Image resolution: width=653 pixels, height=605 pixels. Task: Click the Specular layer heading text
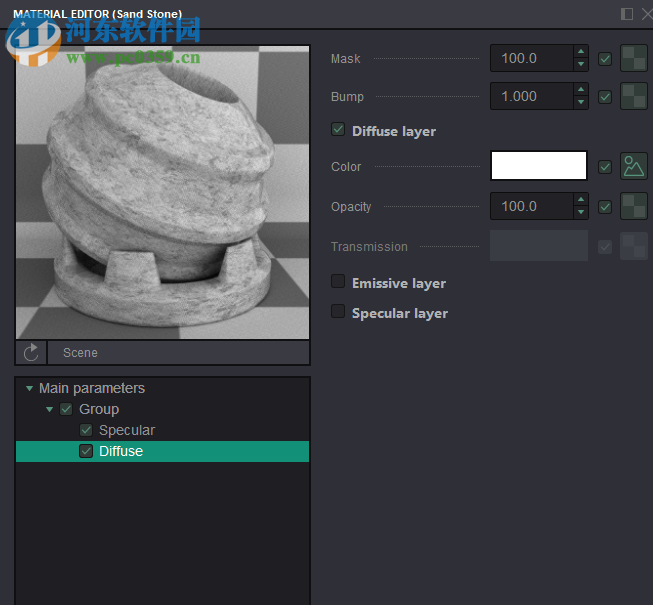coord(400,314)
